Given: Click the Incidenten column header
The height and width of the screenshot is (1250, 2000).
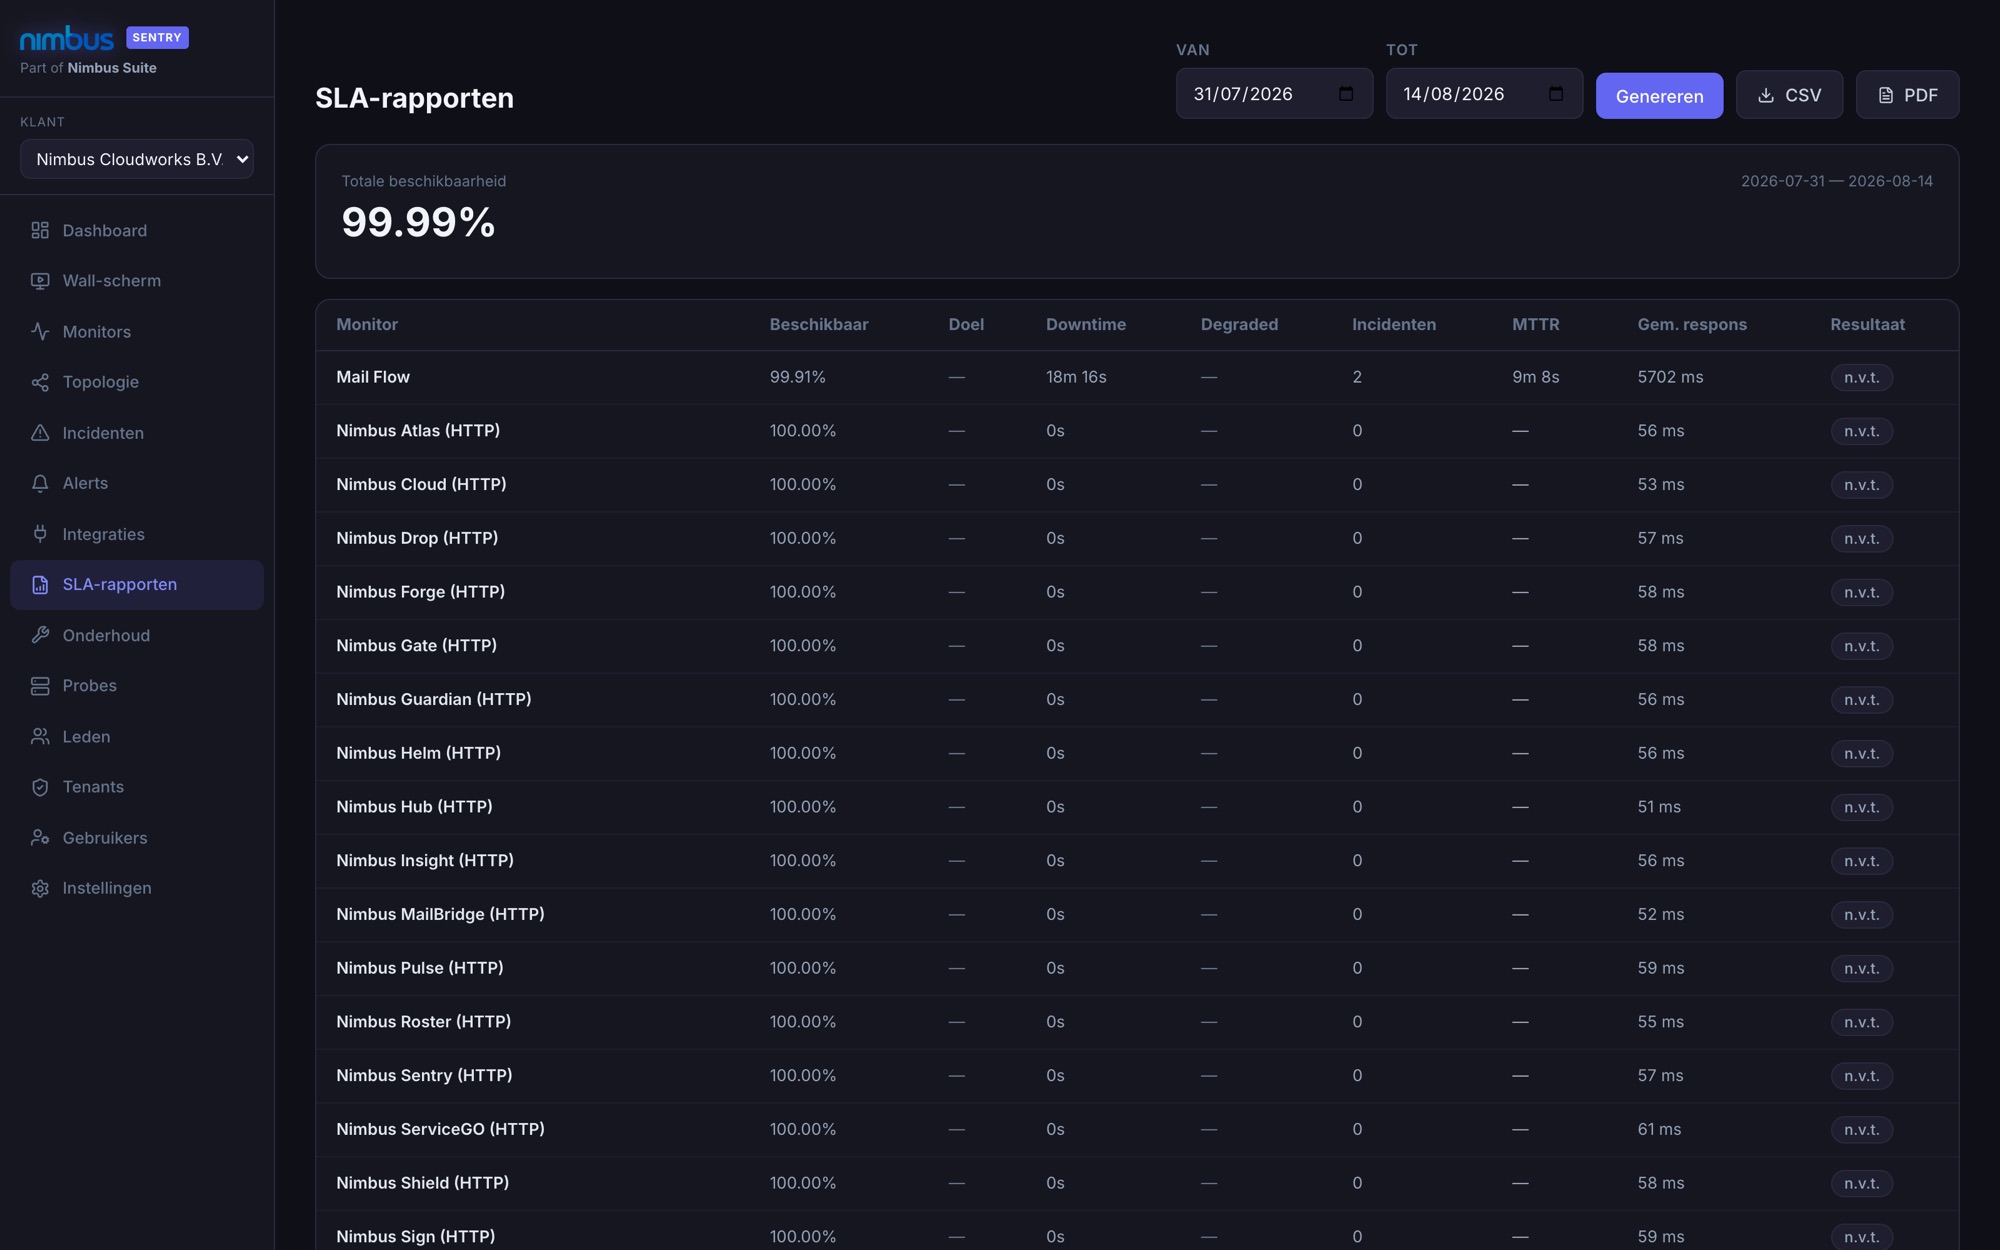Looking at the screenshot, I should 1394,325.
